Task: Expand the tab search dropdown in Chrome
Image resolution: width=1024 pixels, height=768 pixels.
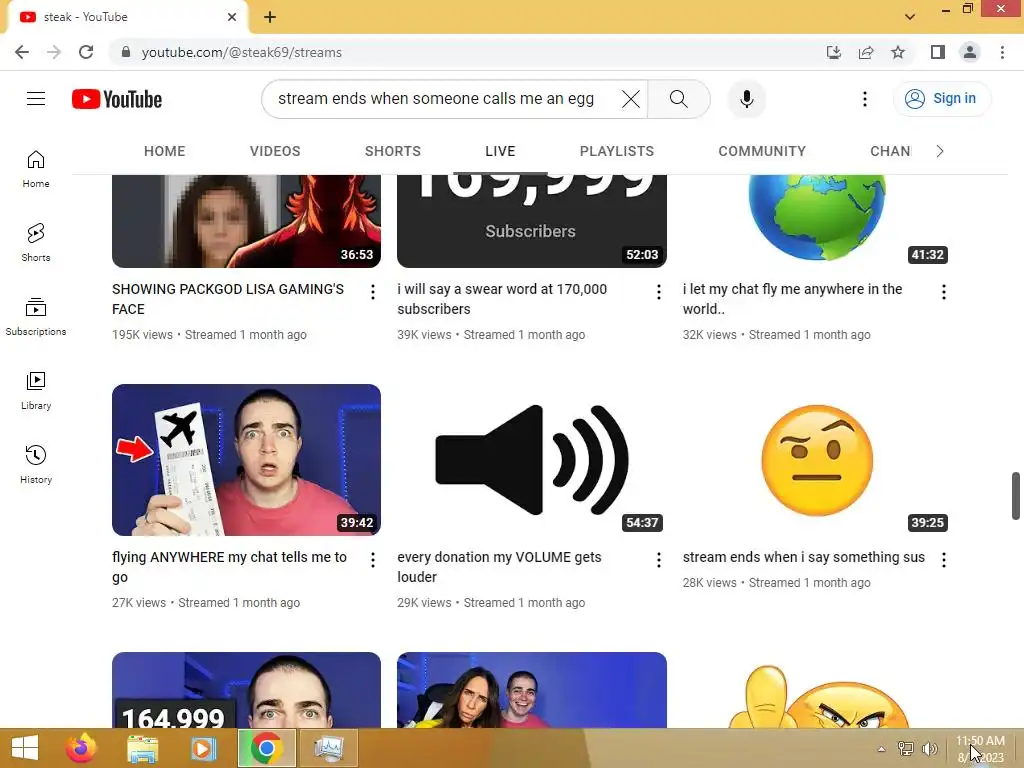Action: coord(910,17)
